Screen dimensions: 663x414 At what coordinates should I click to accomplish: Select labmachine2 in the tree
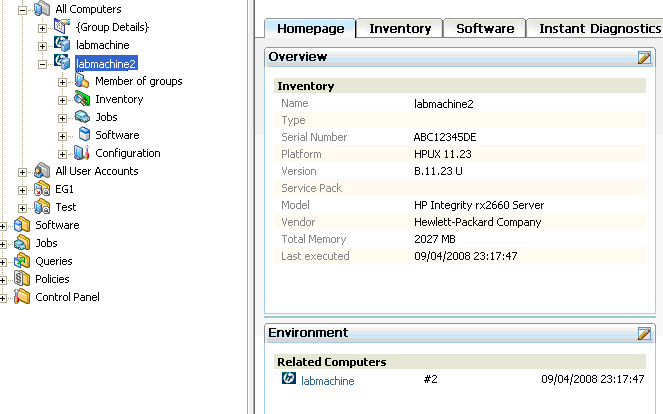[106, 63]
